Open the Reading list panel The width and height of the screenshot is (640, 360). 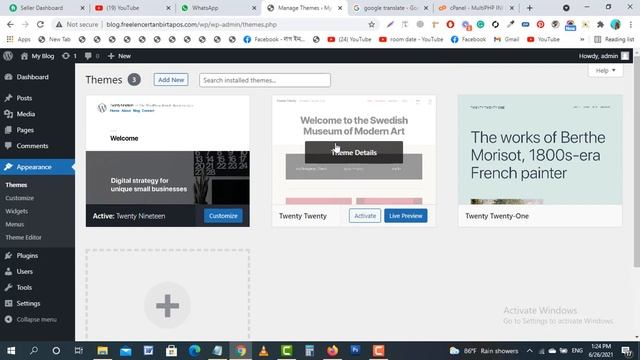[x=614, y=40]
